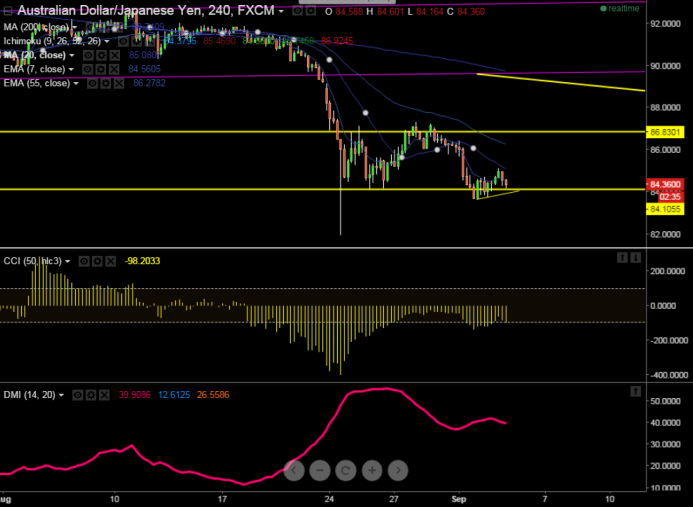Image resolution: width=693 pixels, height=507 pixels.
Task: Click the green realtime status indicator
Action: point(620,8)
